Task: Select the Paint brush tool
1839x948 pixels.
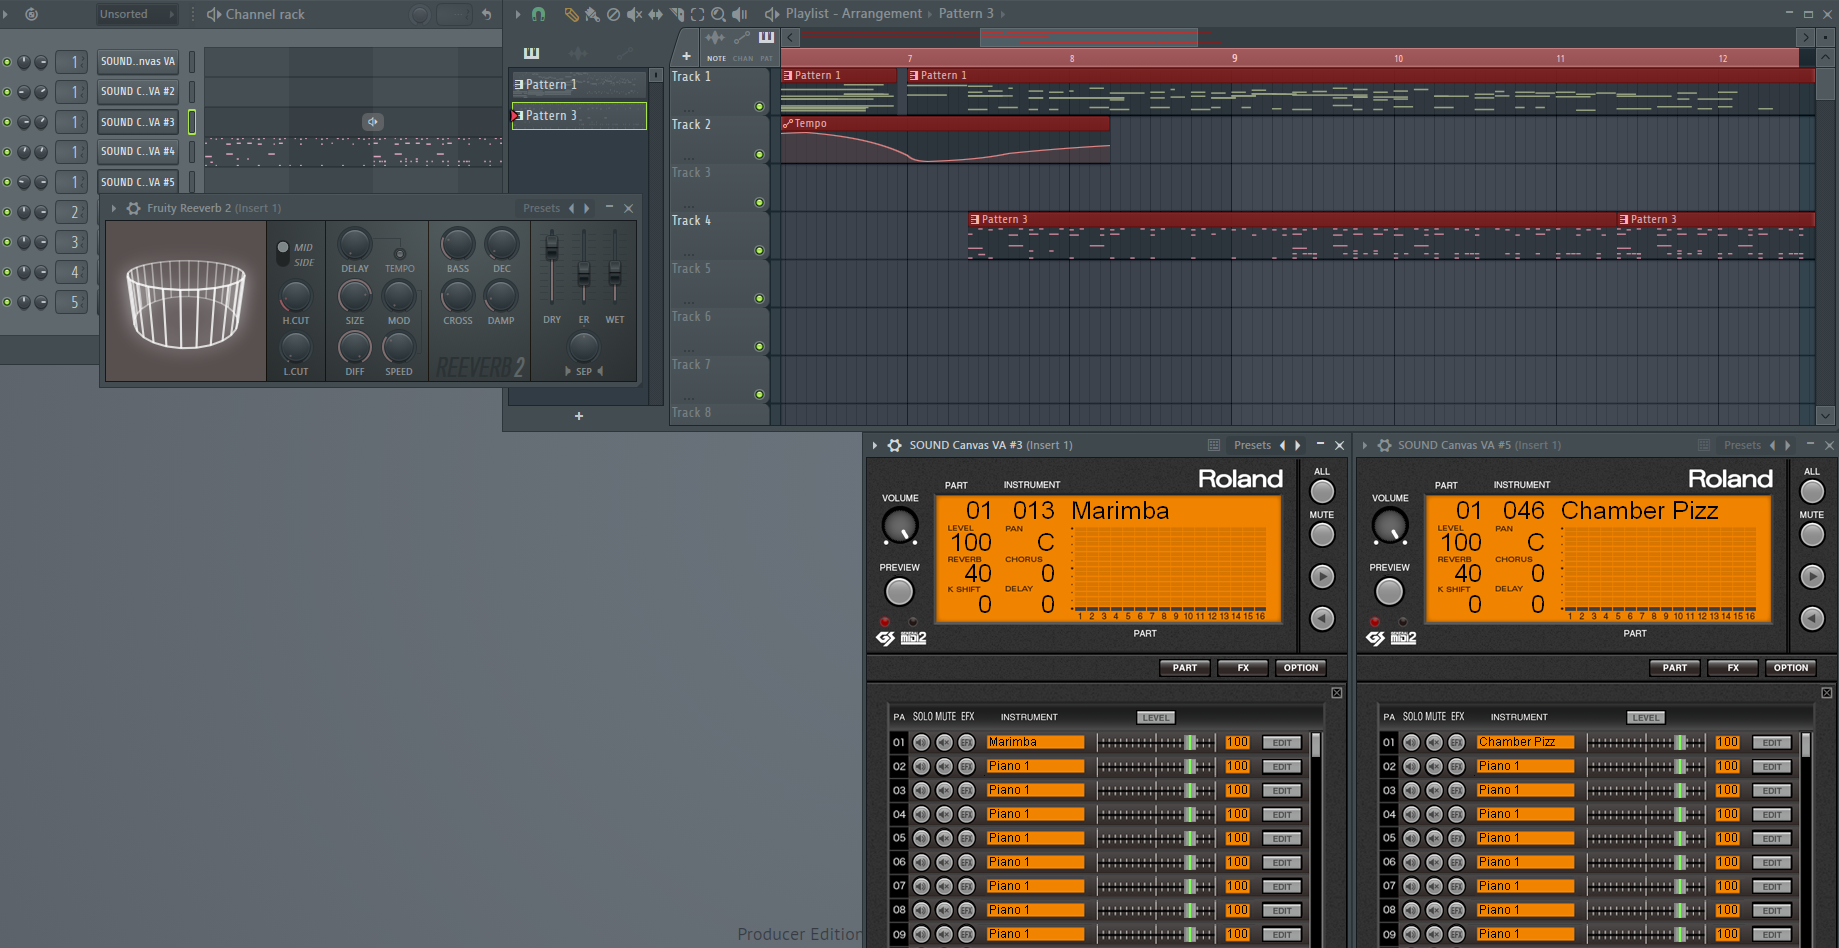Action: 592,14
